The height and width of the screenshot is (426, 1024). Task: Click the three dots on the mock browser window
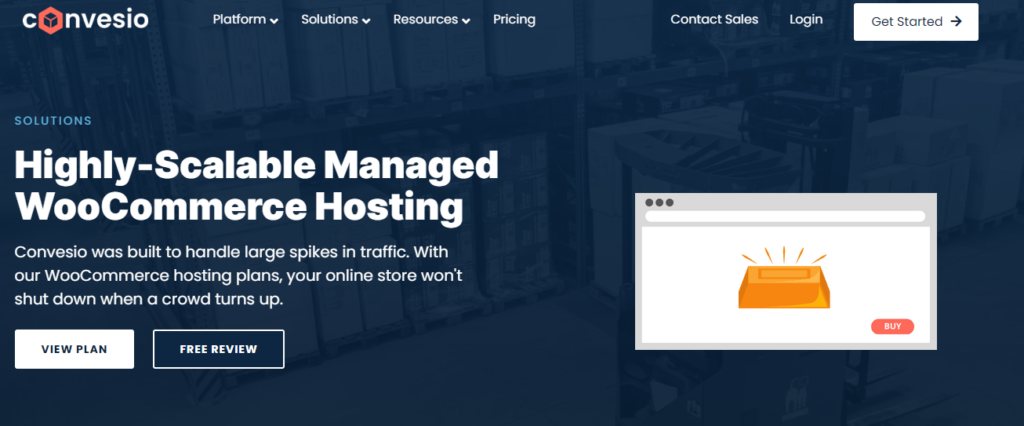[659, 202]
